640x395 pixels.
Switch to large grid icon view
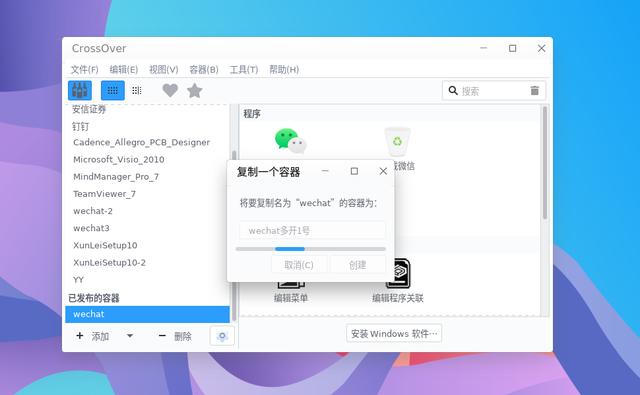point(113,90)
